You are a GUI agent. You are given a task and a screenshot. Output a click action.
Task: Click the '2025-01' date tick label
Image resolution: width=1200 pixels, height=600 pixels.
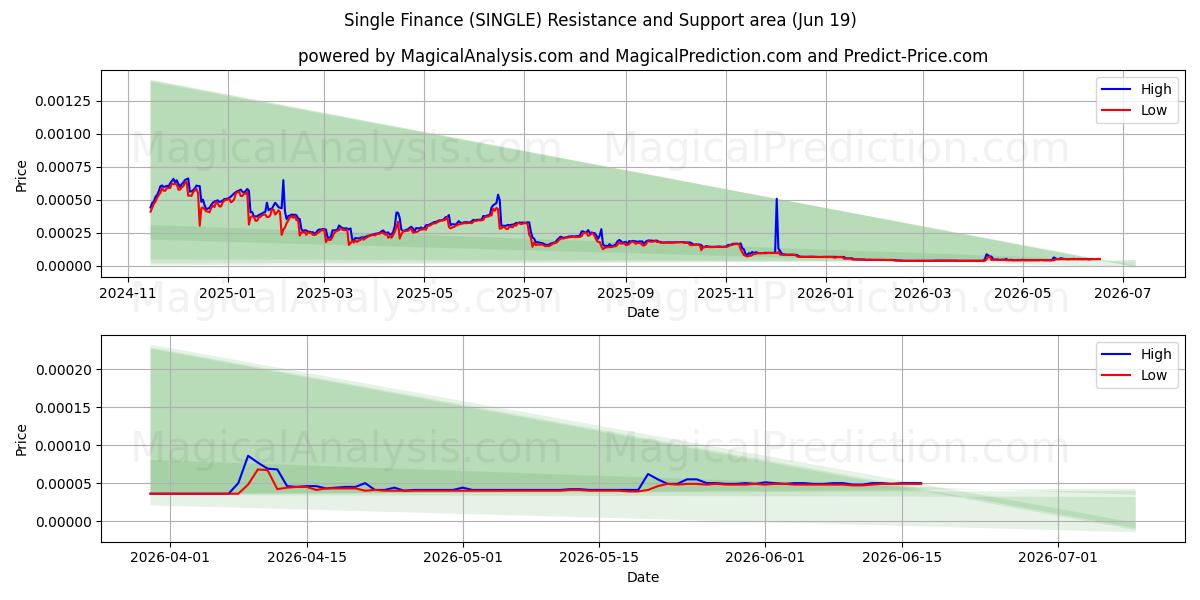pos(228,293)
